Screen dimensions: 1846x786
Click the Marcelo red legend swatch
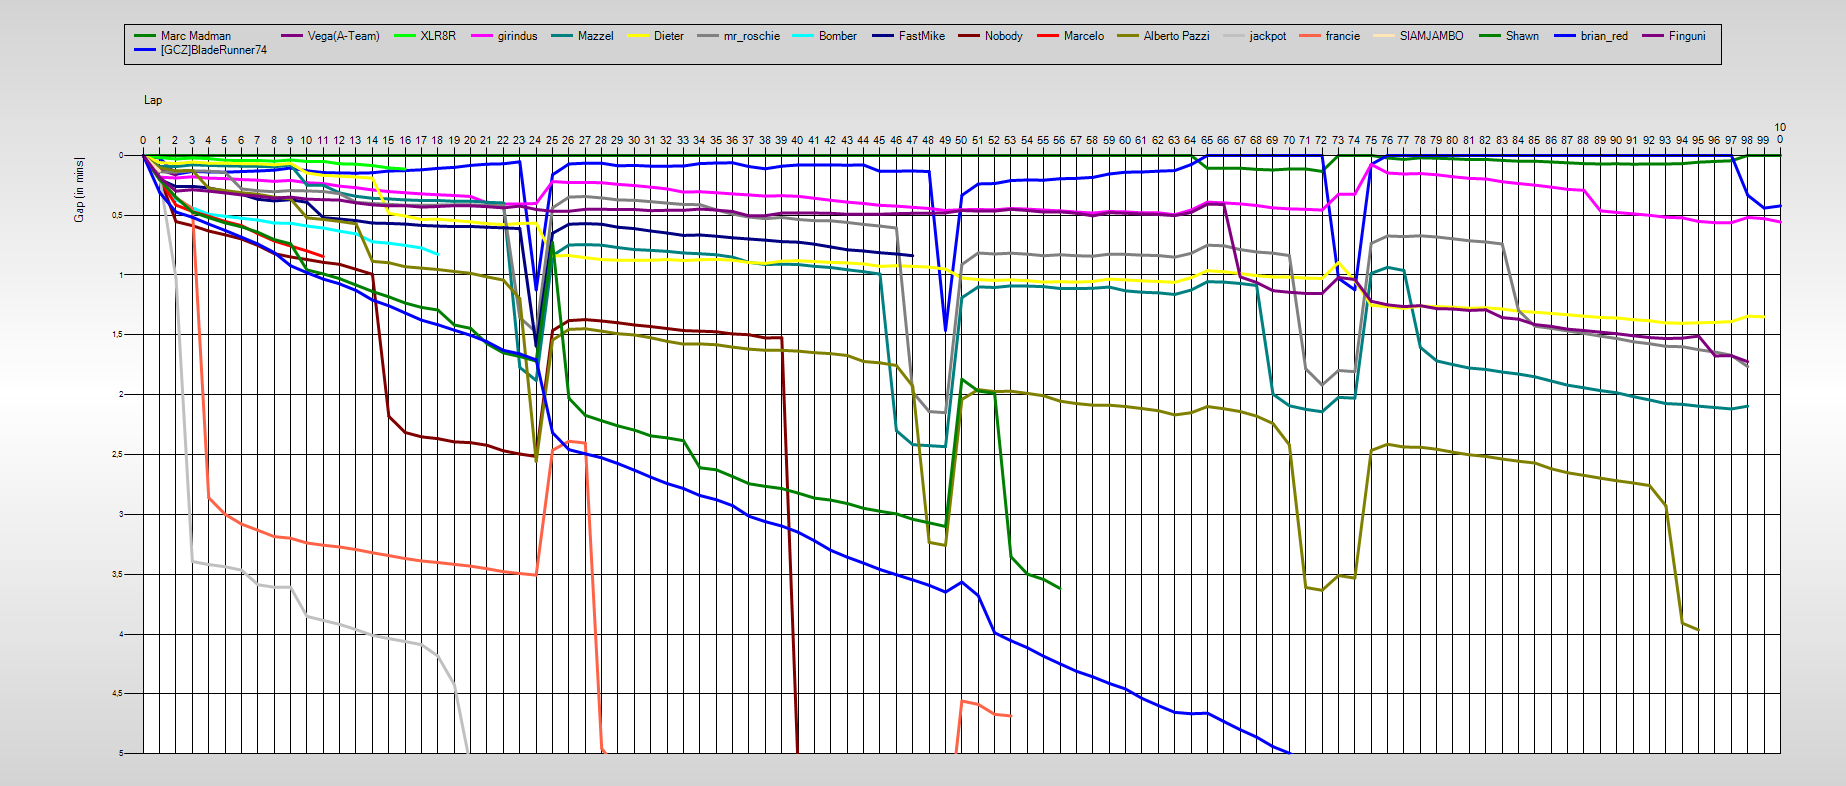(x=1048, y=36)
